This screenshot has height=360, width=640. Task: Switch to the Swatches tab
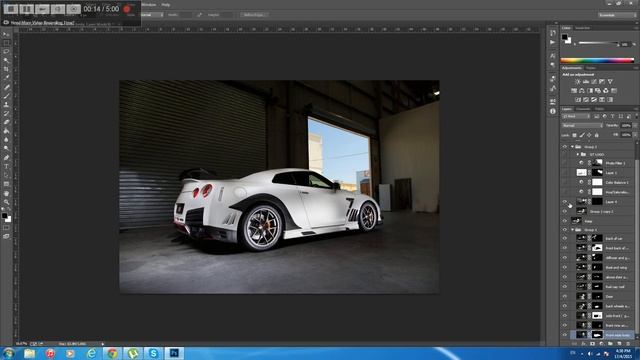point(583,28)
